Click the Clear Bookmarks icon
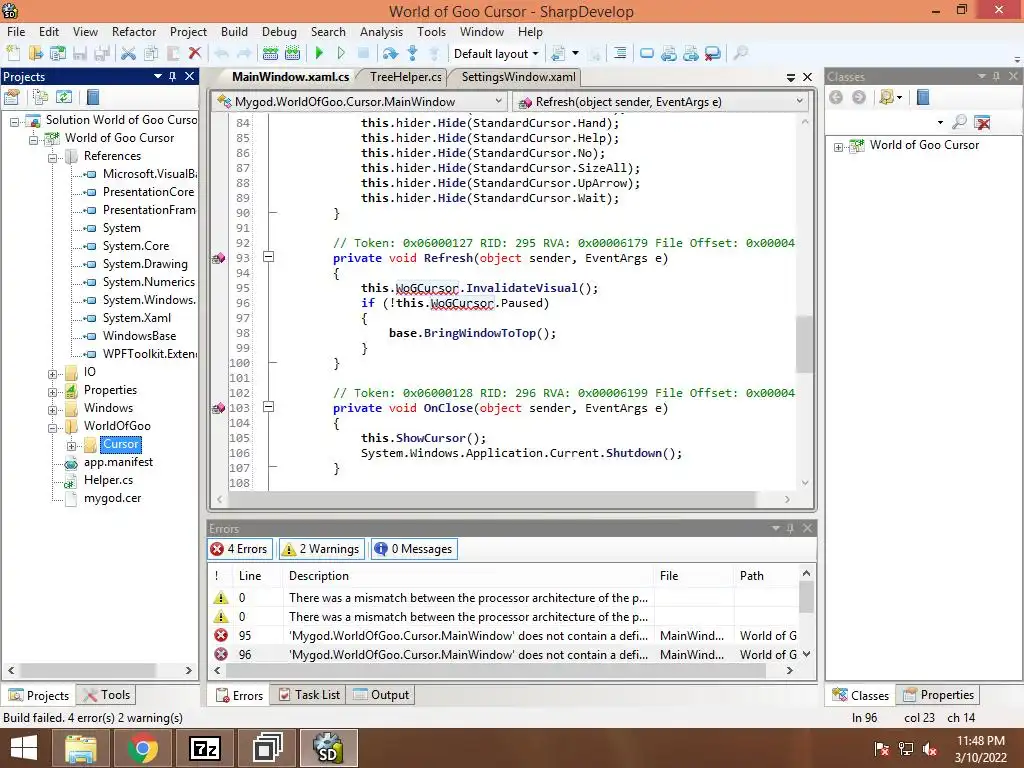Screen dimensions: 1024x768 point(713,54)
